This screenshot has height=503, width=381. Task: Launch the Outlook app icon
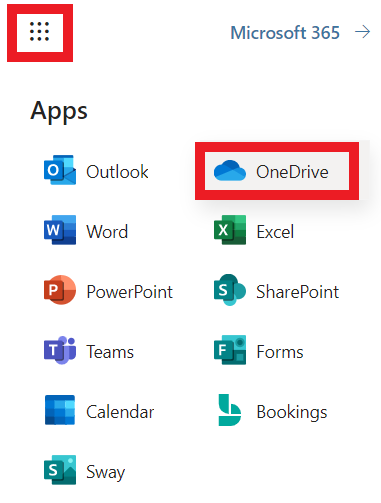pos(60,170)
